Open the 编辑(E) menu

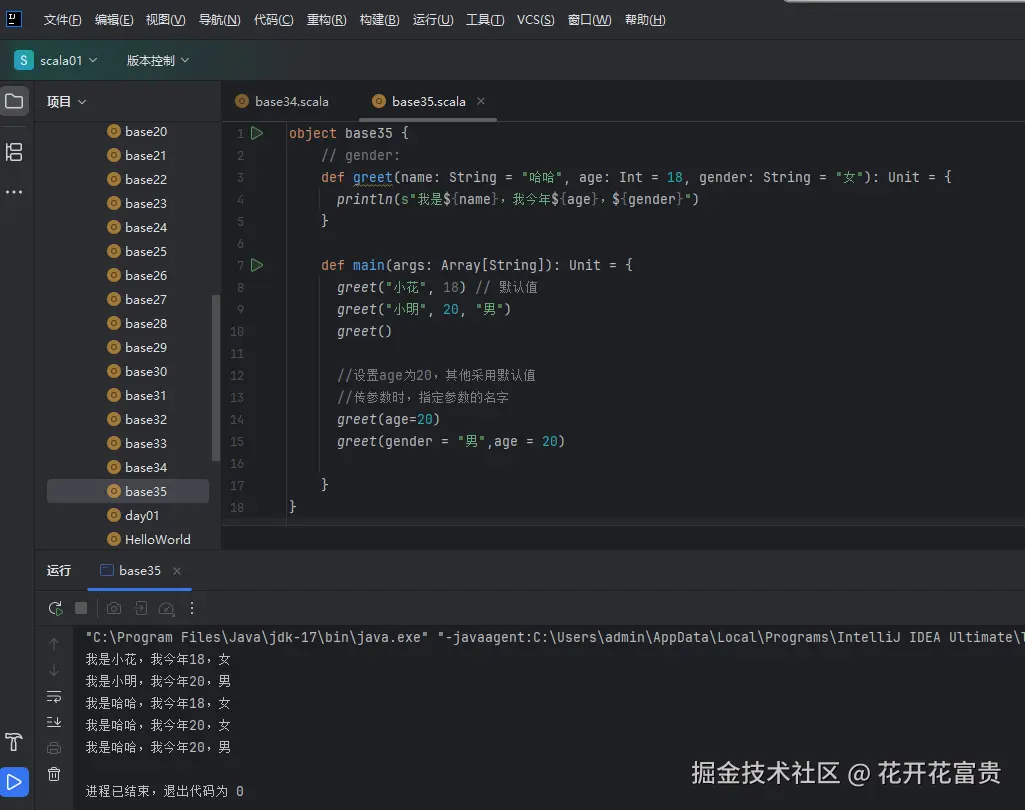[114, 20]
